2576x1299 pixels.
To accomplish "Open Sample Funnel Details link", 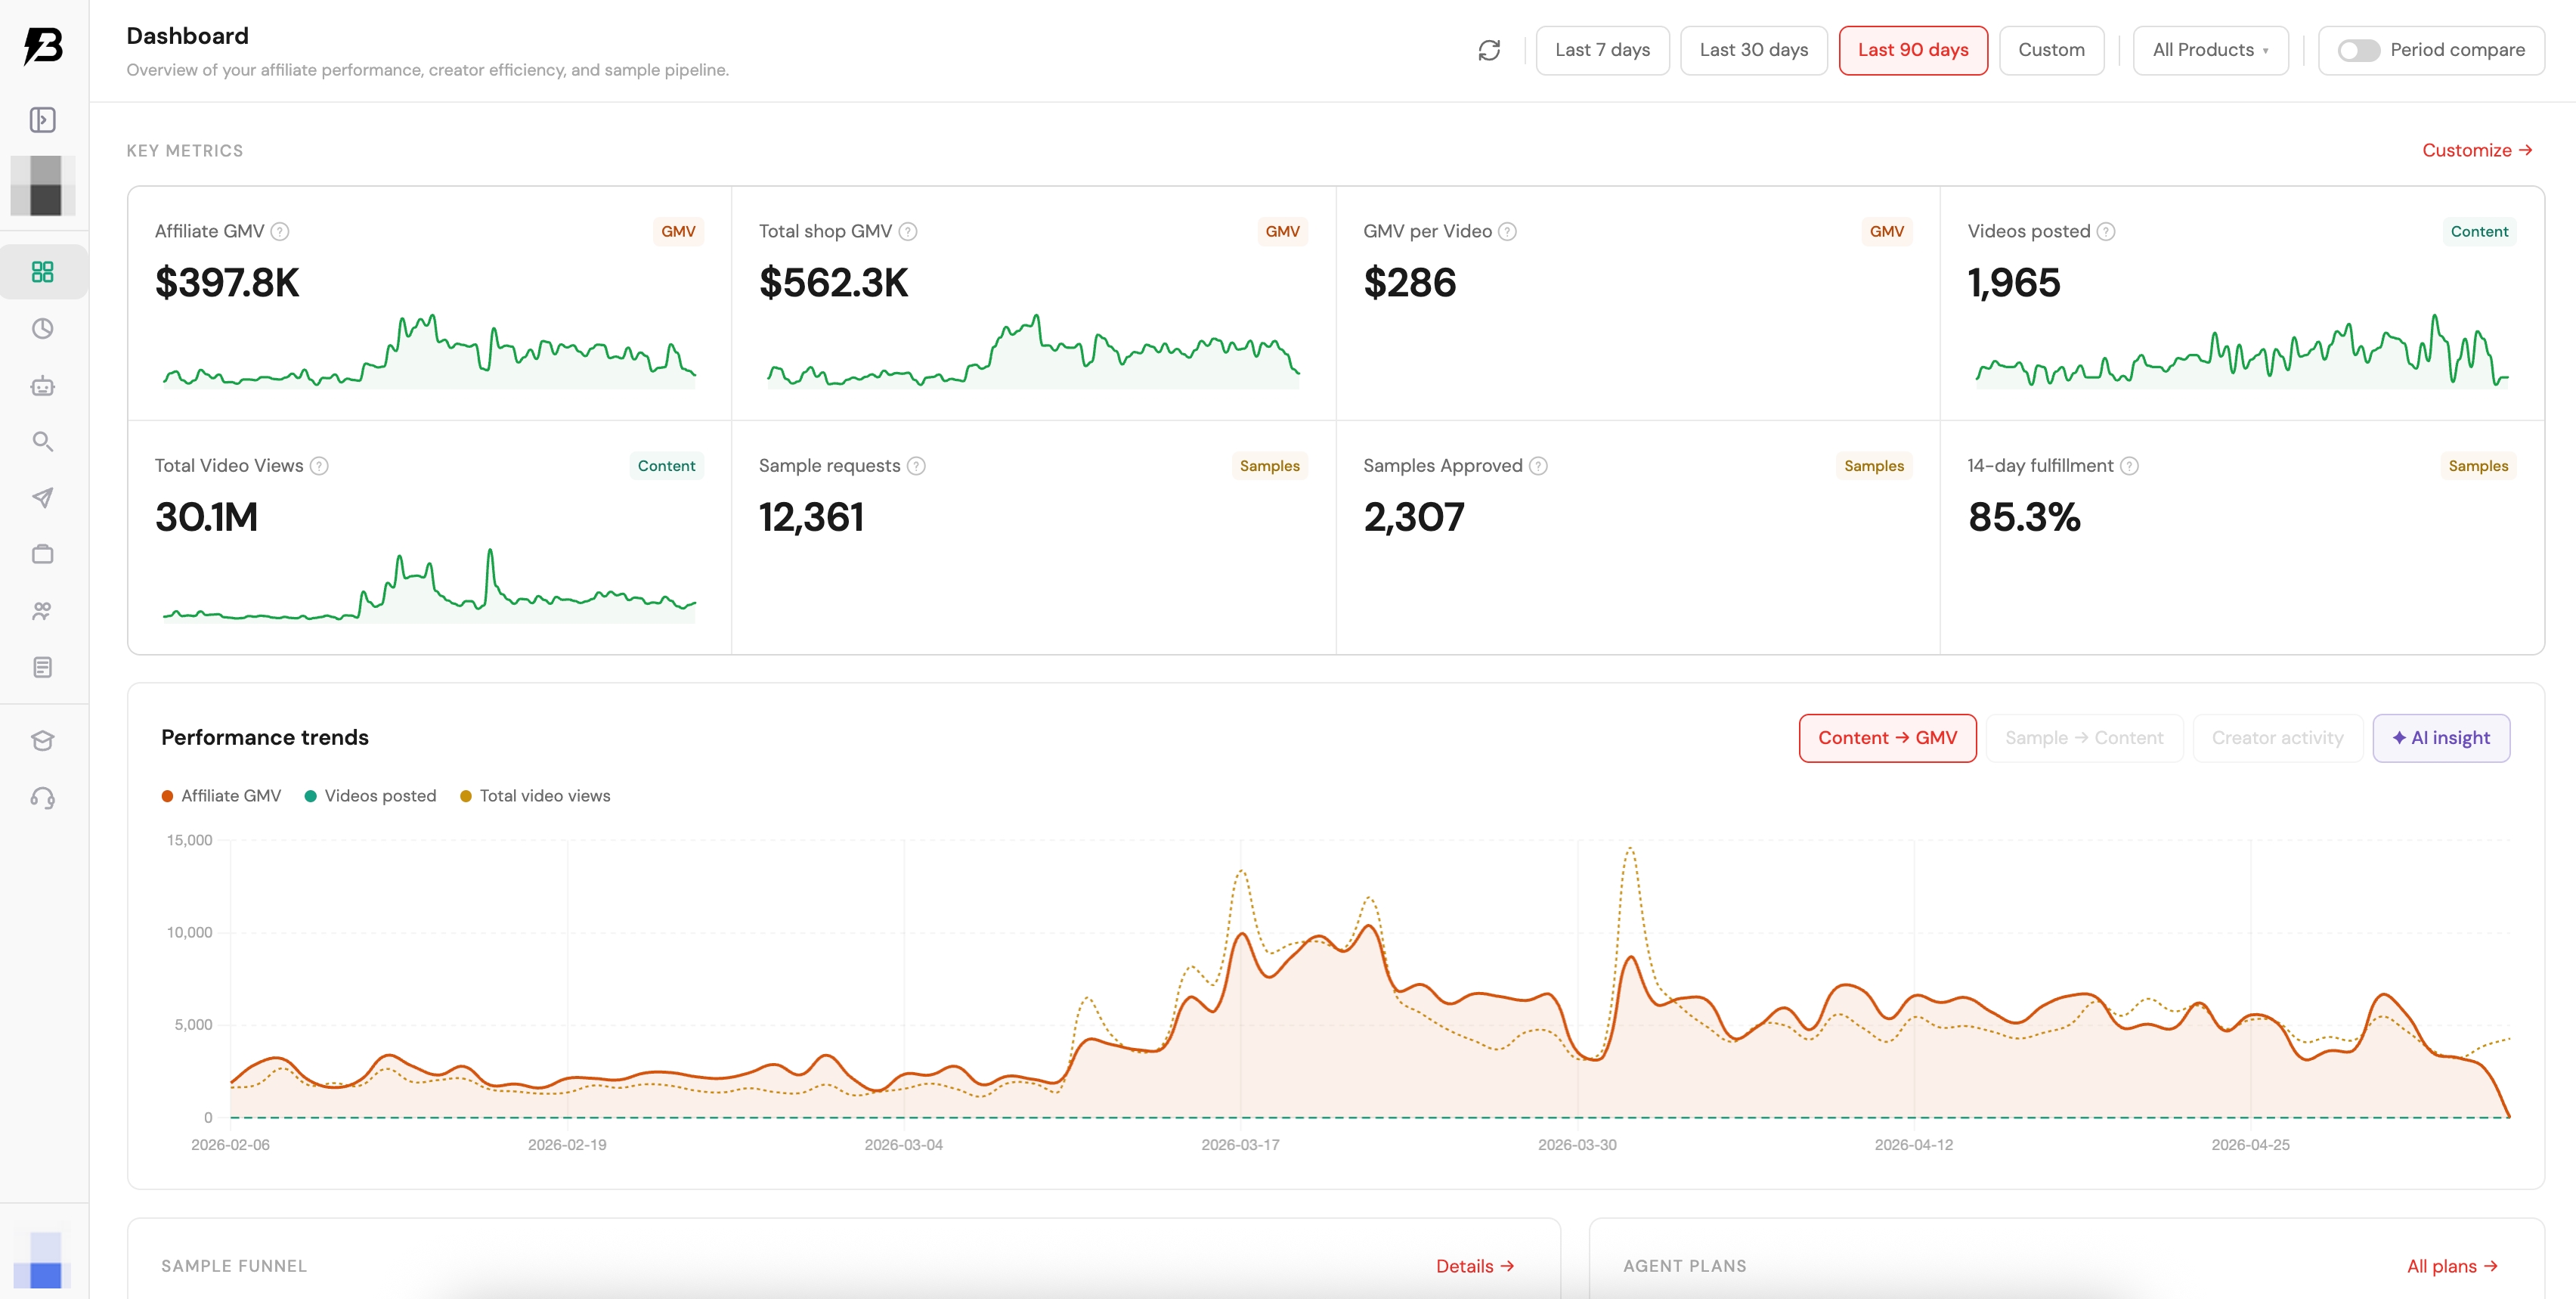I will coord(1475,1266).
